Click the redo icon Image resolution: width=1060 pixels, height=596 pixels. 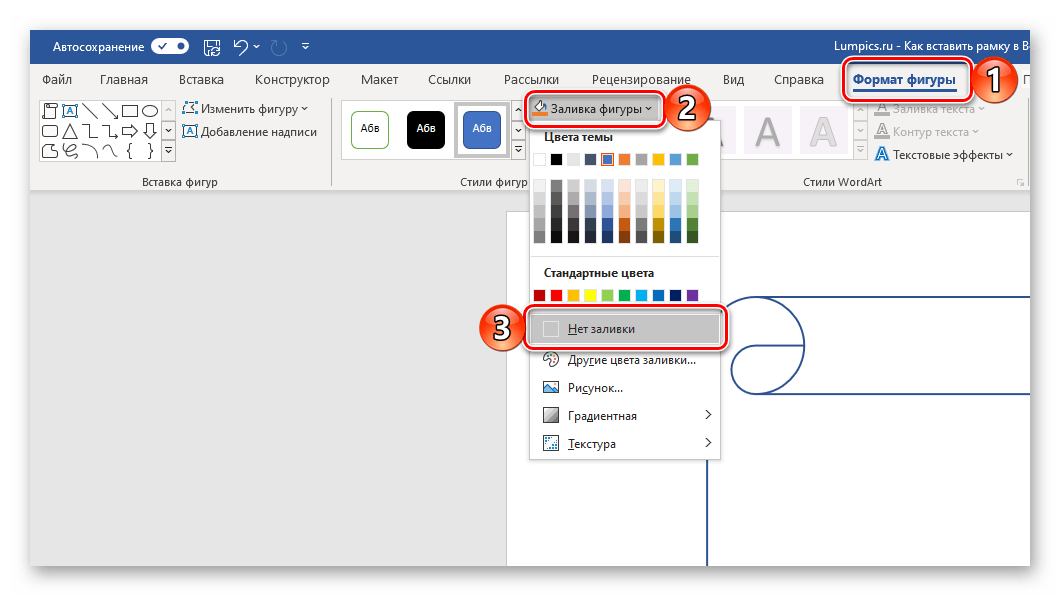279,47
